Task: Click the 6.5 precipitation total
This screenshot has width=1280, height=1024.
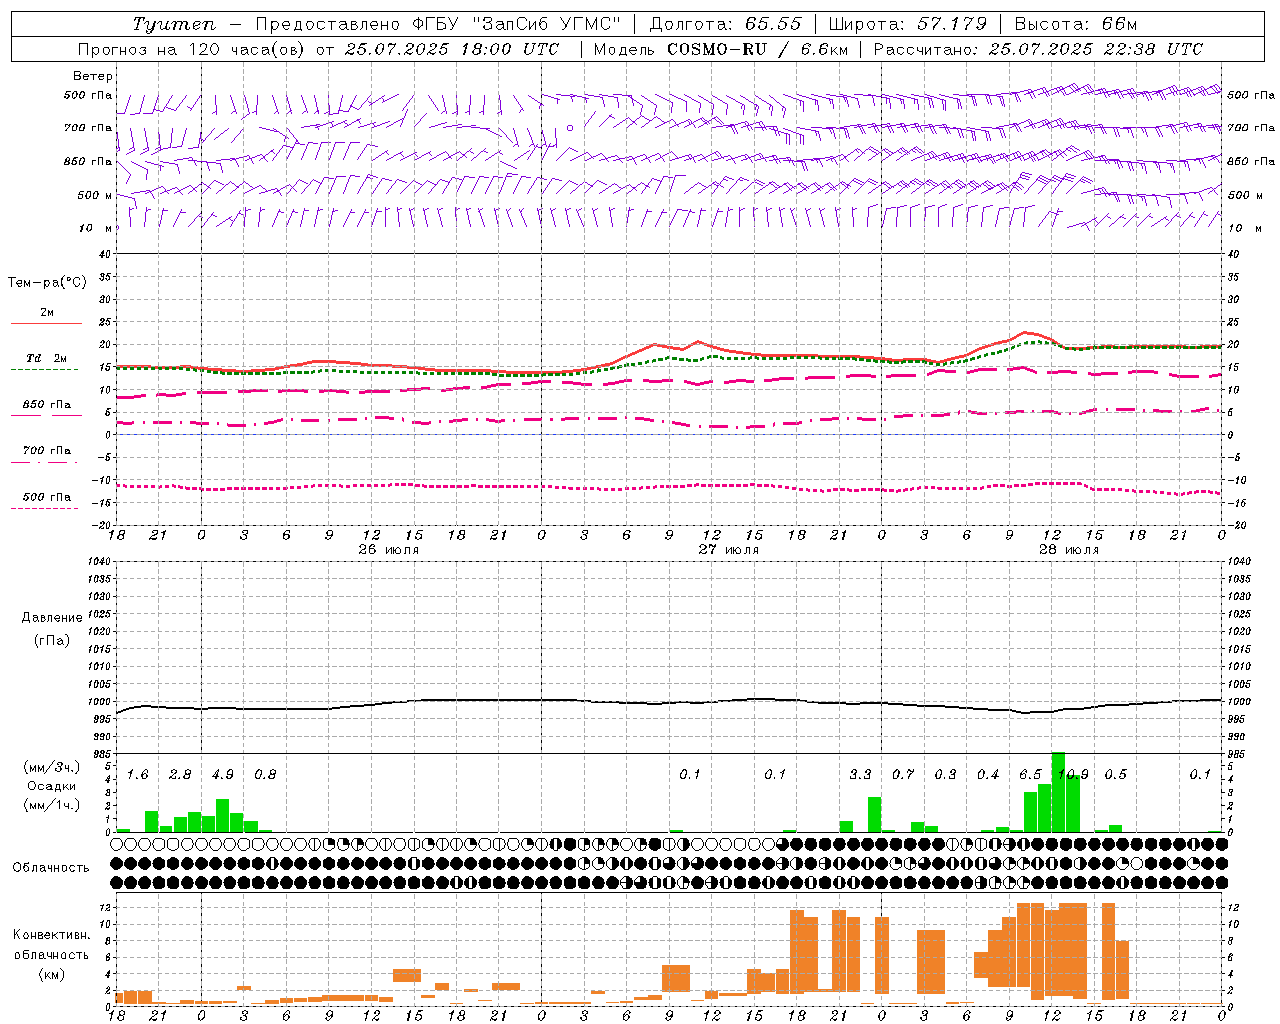Action: (x=1030, y=775)
